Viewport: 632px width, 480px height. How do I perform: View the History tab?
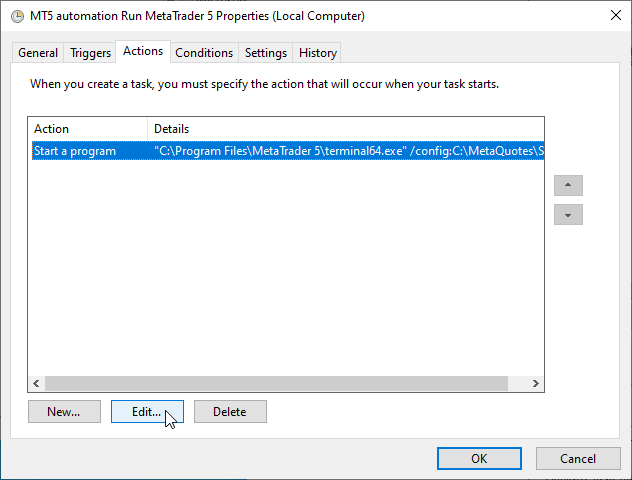318,53
